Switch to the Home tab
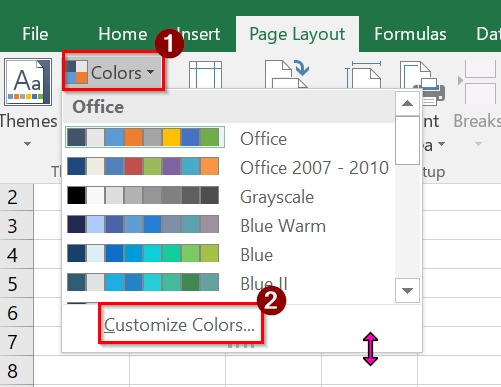This screenshot has width=501, height=387. (x=123, y=34)
